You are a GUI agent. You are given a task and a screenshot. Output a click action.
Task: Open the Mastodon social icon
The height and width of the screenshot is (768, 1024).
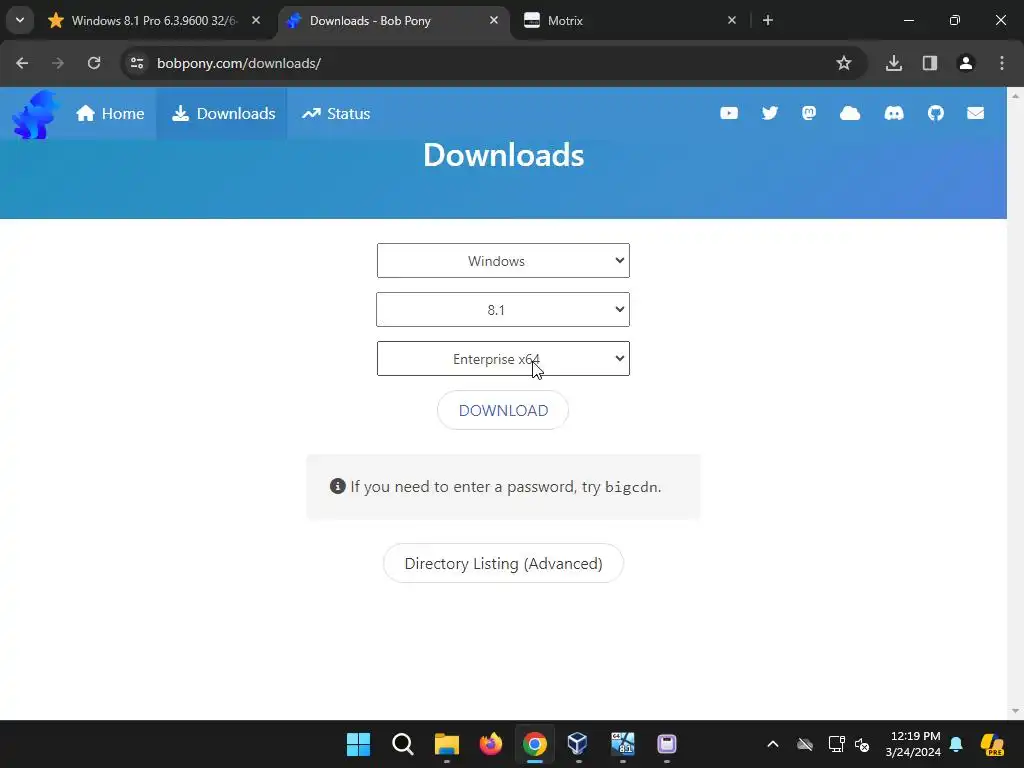pos(809,113)
